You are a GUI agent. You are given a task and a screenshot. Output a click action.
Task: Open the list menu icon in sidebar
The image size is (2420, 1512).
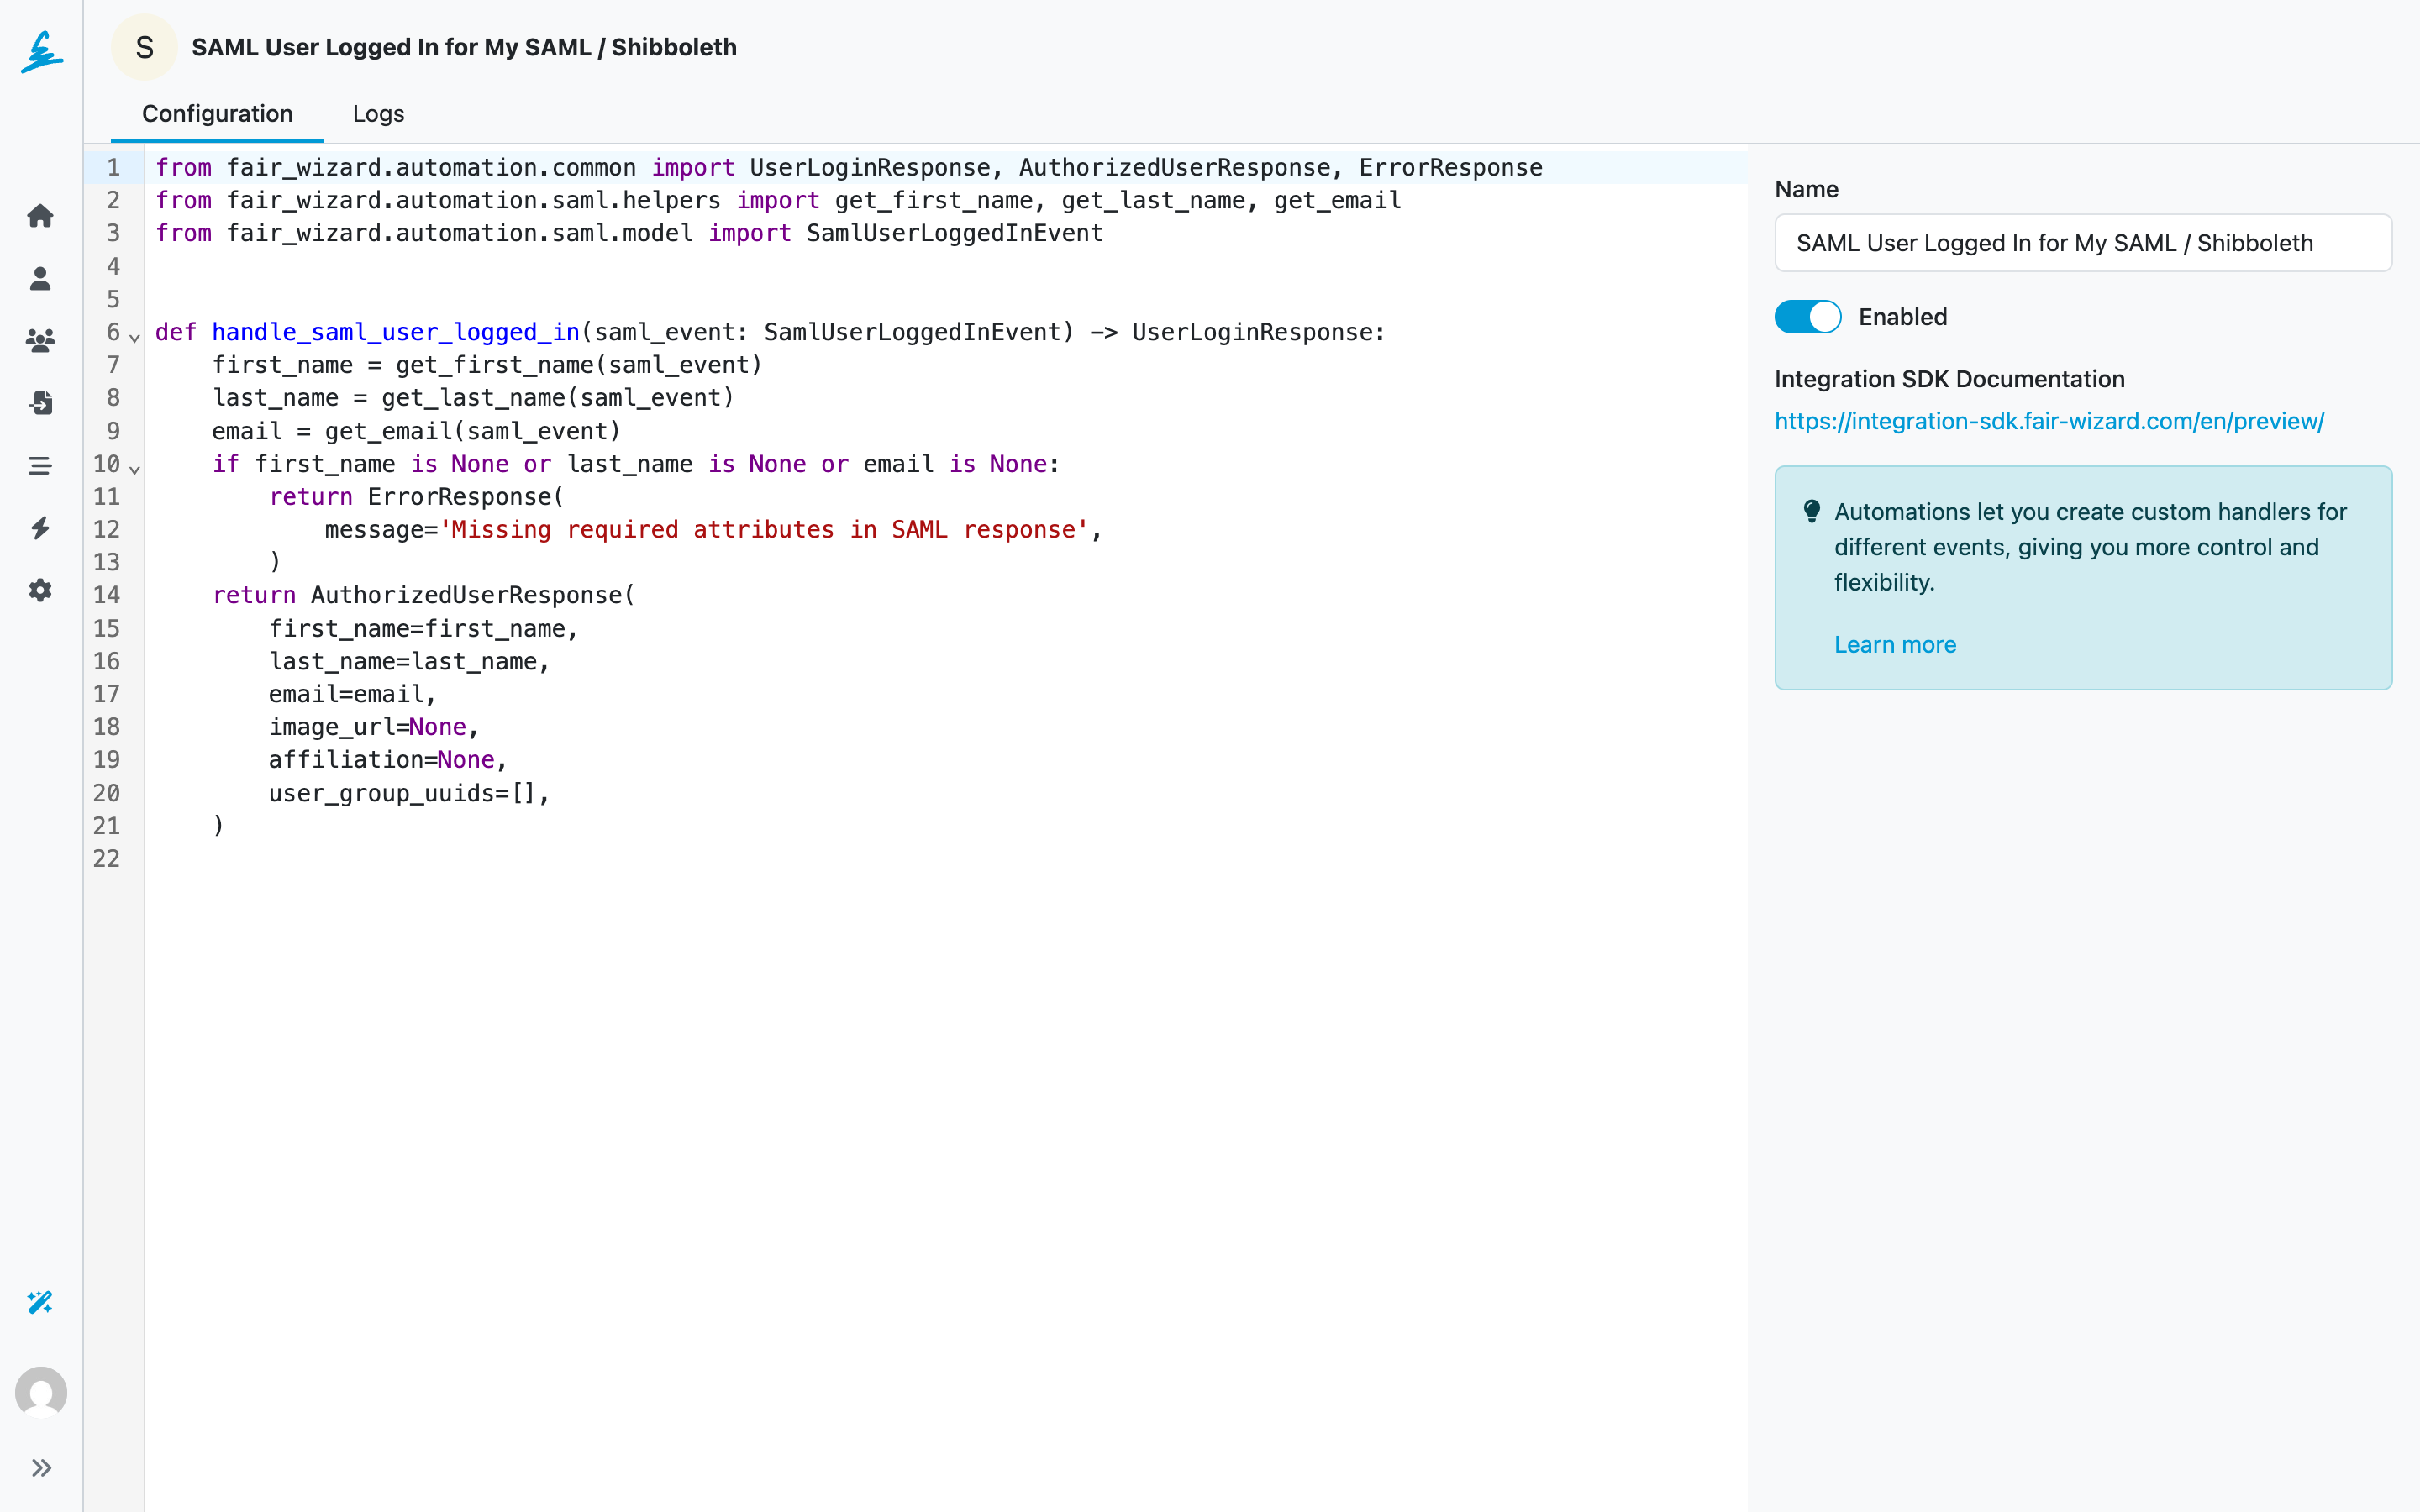pos(40,466)
